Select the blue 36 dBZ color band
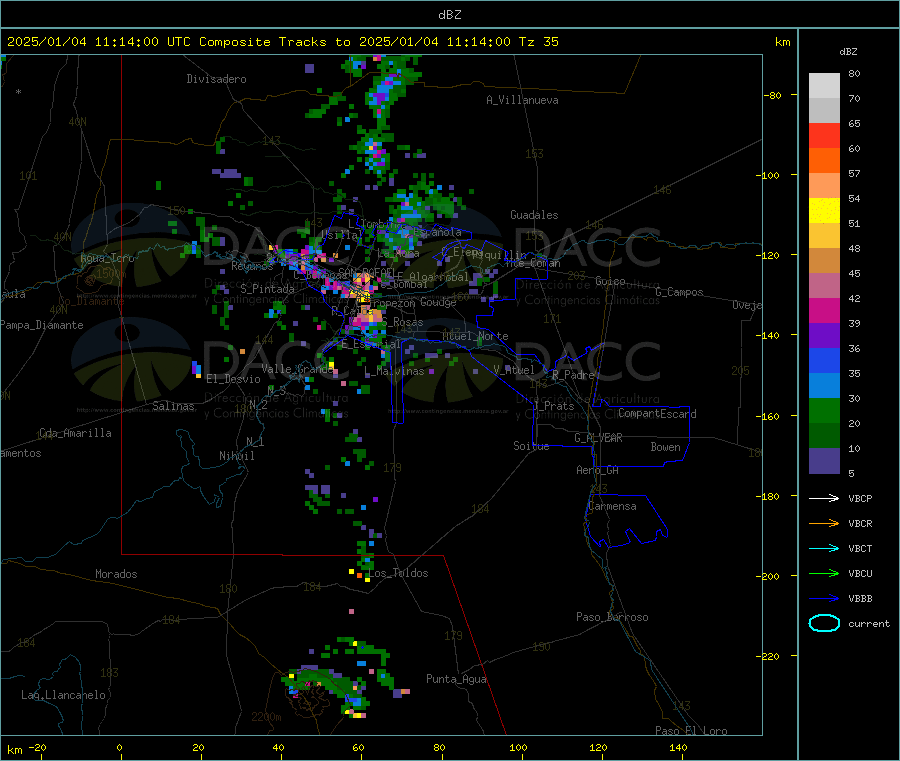This screenshot has width=900, height=761. tap(824, 360)
